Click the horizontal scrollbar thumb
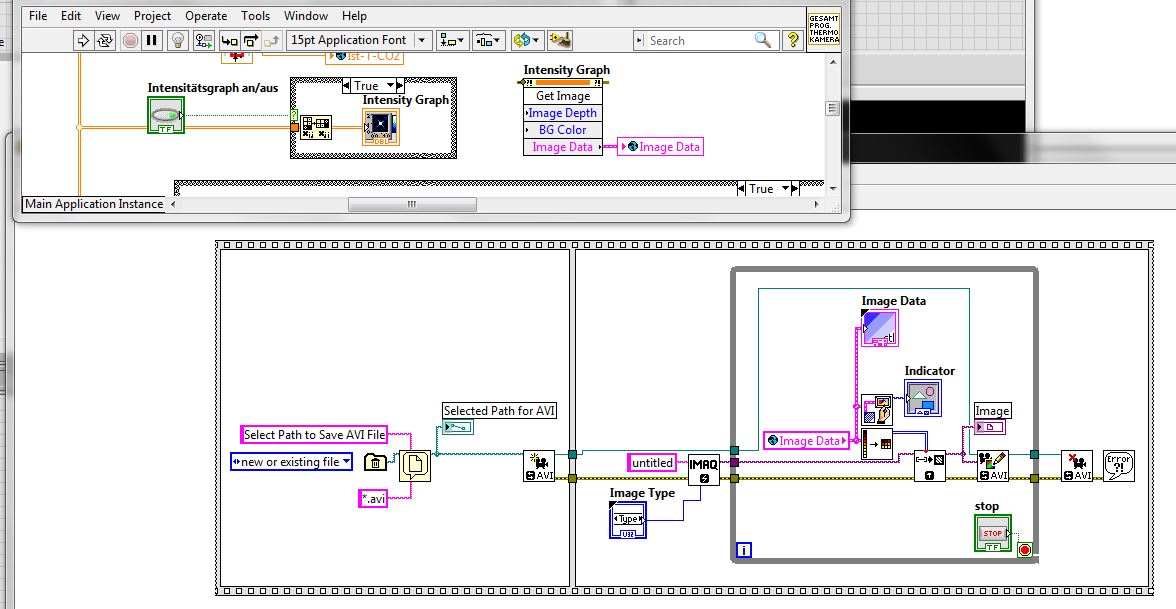 pos(412,204)
